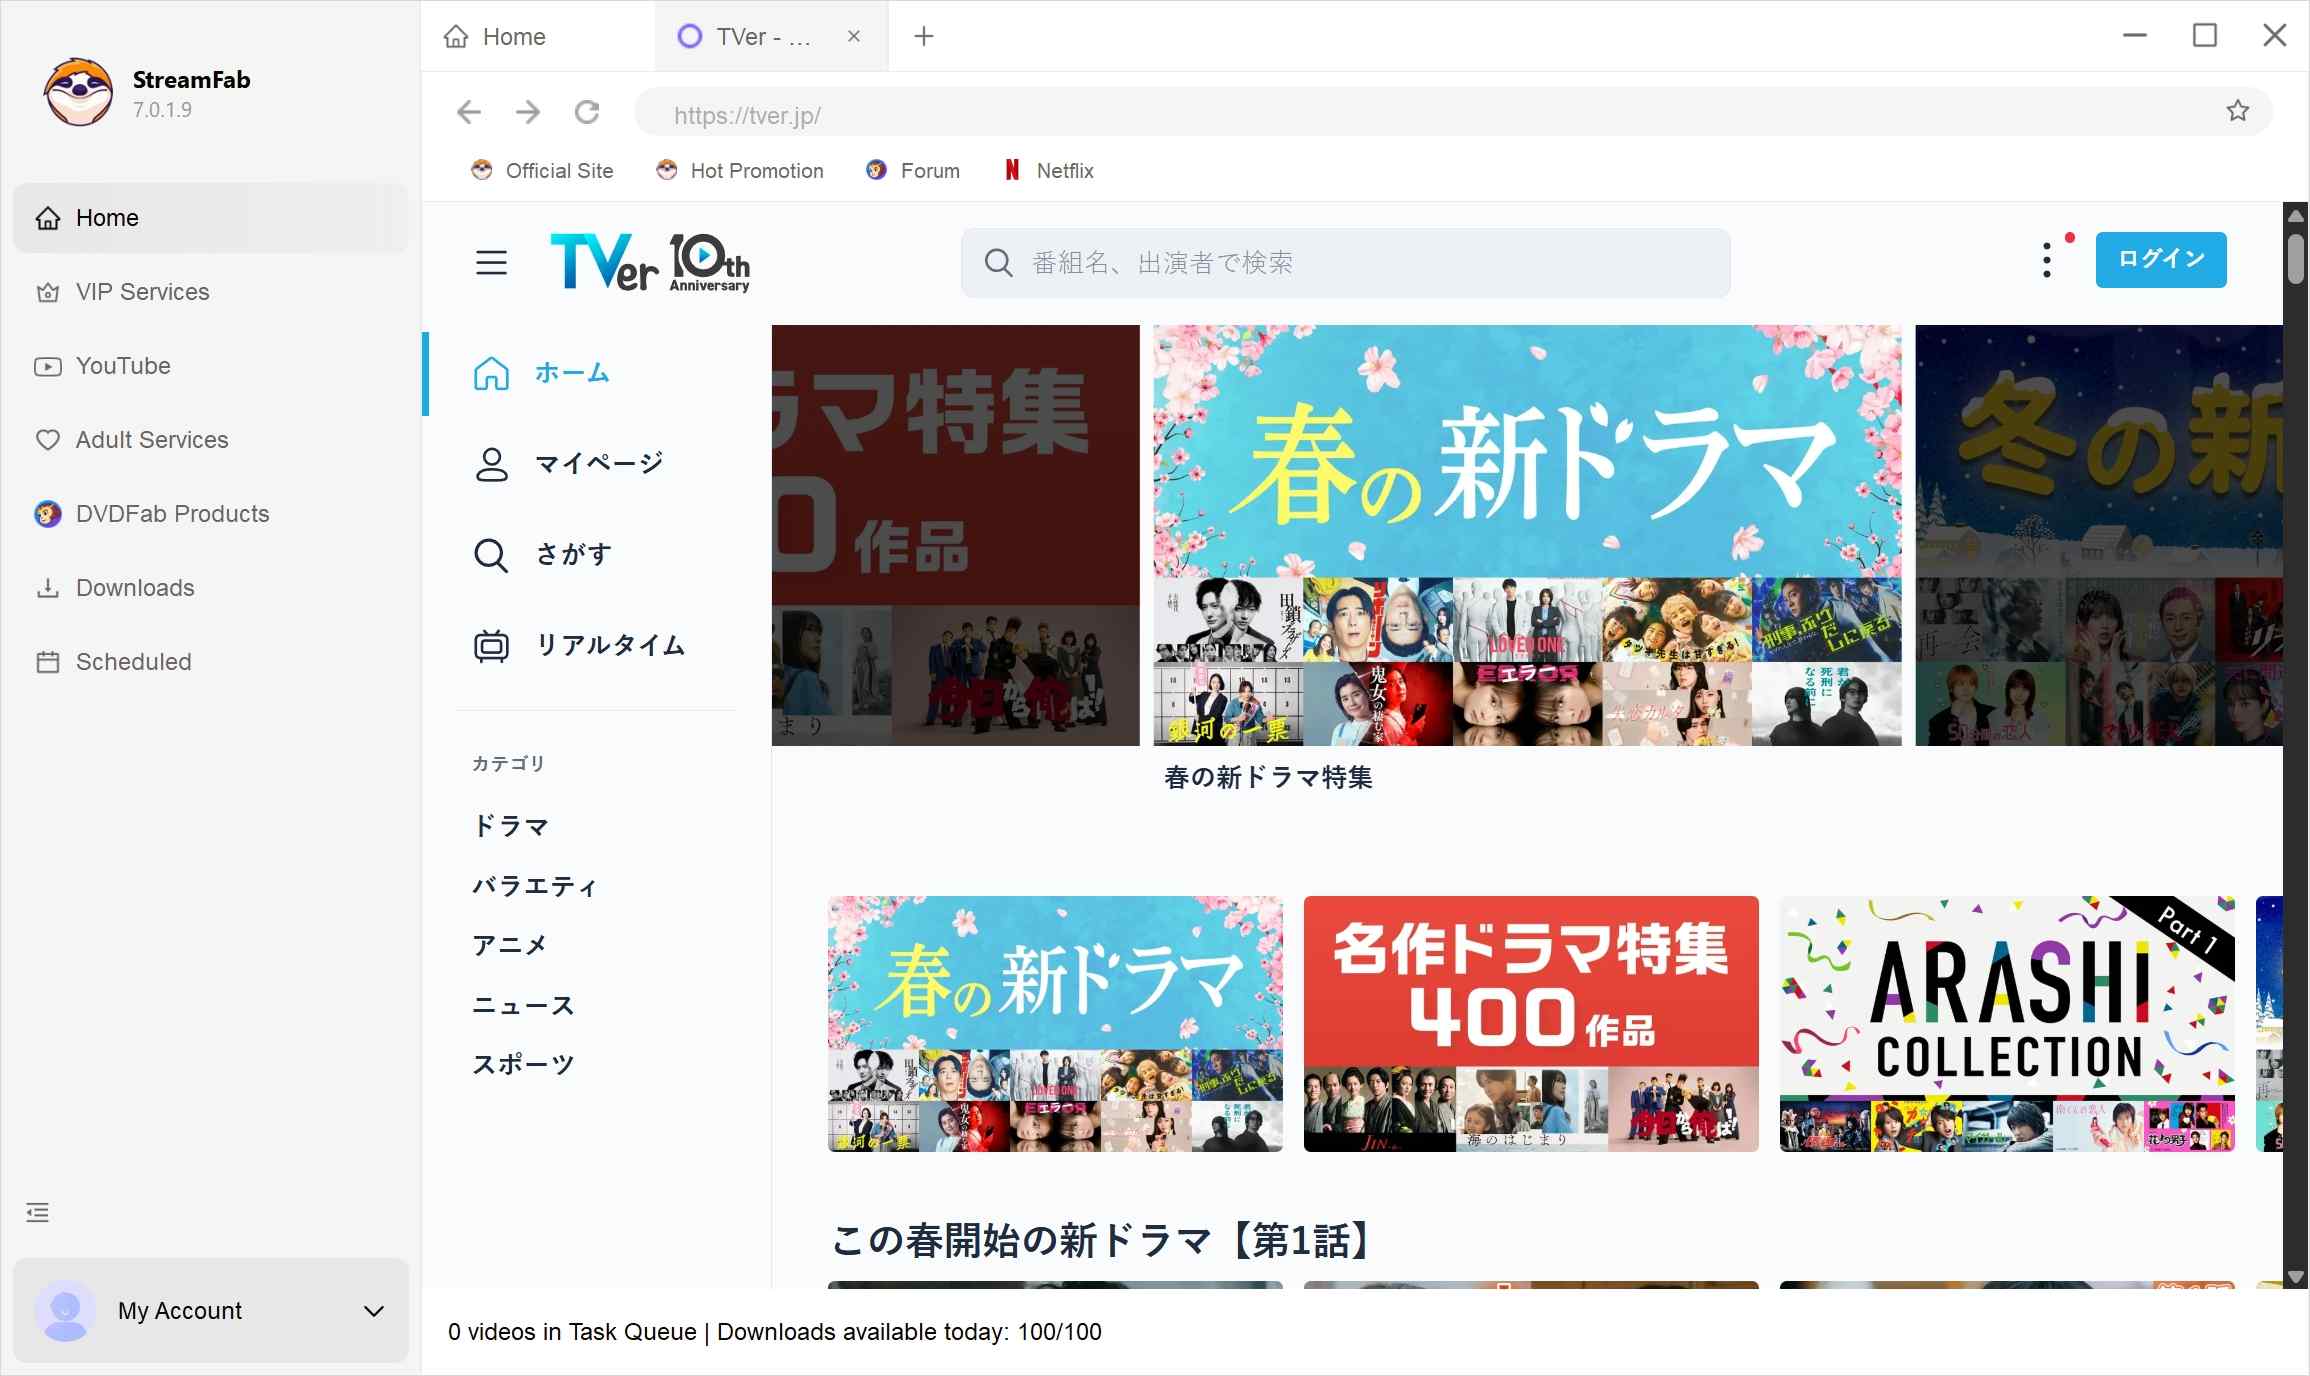Click the StreamFab 7.0.1.9 version text
This screenshot has width=2310, height=1376.
point(162,110)
